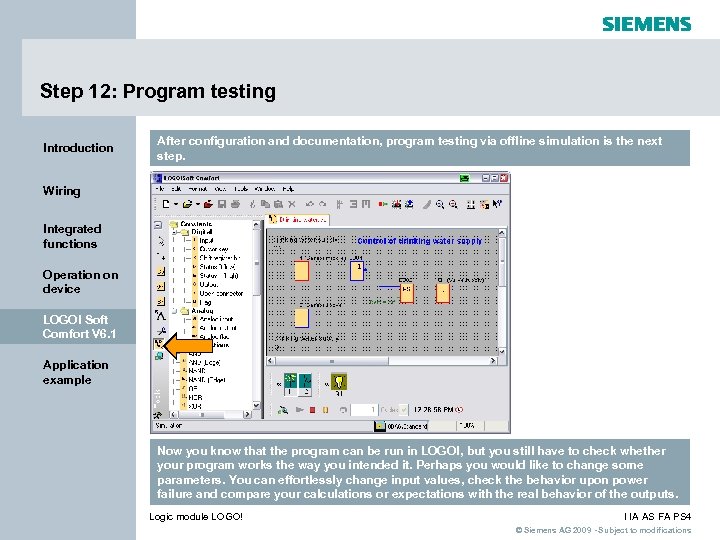
Task: Select the cut/join connection scissors tool
Action: [x=161, y=331]
